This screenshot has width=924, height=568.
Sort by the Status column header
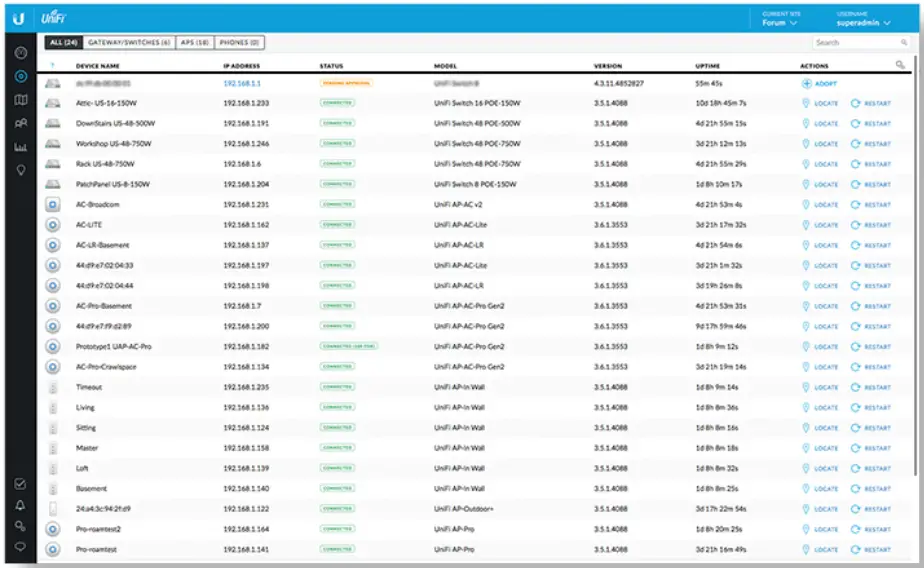(x=331, y=66)
